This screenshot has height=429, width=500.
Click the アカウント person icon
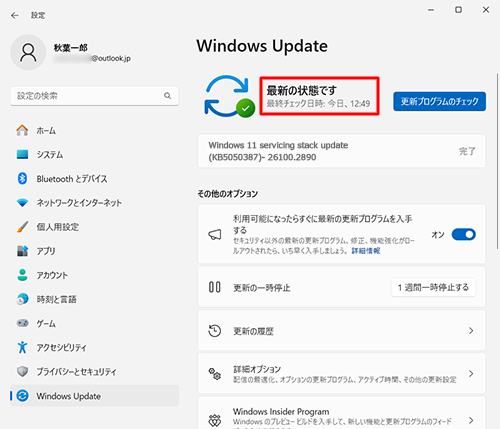(22, 275)
